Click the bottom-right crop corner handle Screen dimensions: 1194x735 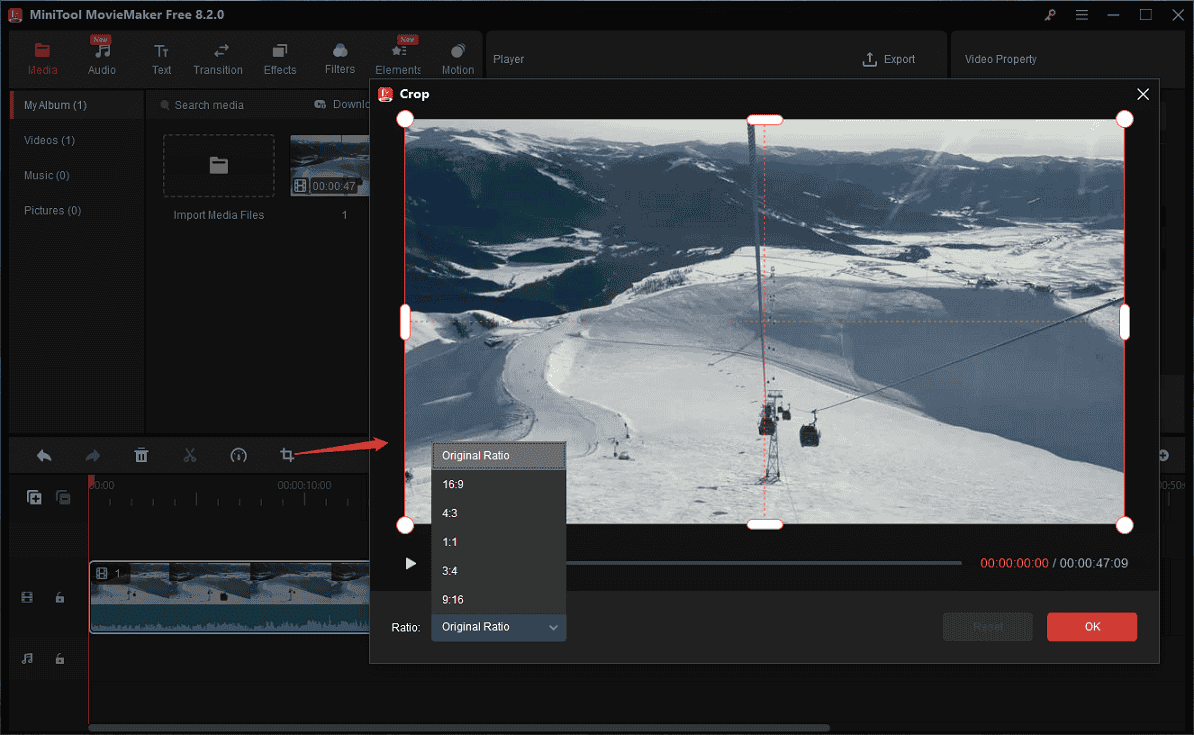[1124, 525]
